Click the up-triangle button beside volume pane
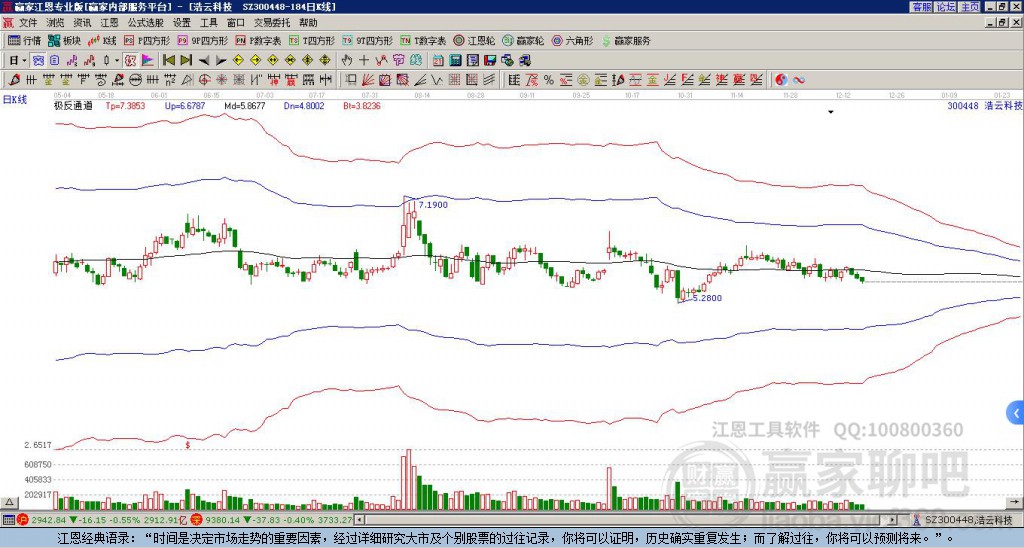This screenshot has width=1024, height=548. (8, 502)
